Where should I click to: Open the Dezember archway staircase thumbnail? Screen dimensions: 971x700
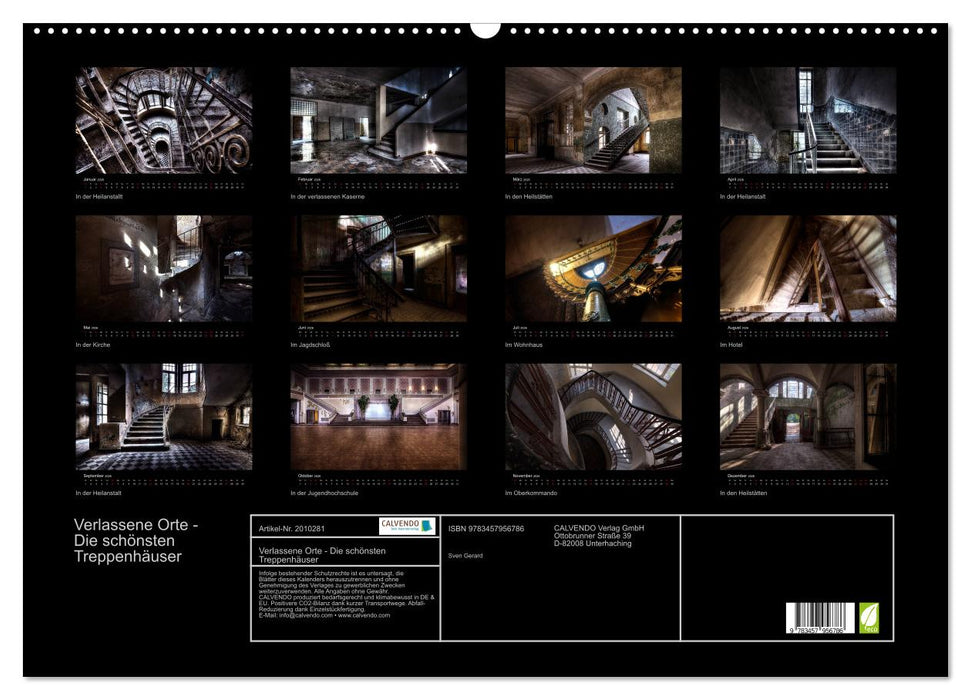click(x=808, y=416)
